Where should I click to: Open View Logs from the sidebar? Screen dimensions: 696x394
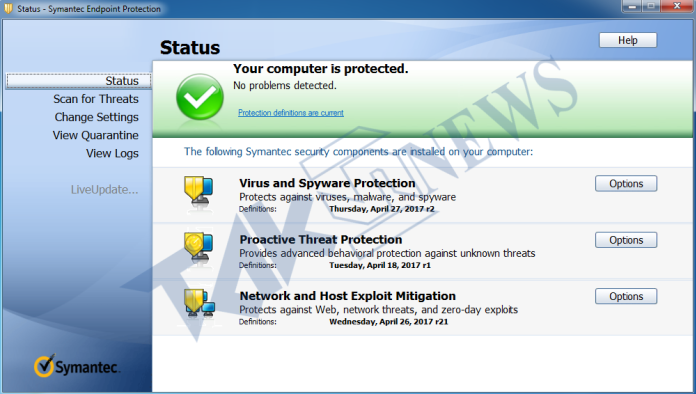coord(112,154)
